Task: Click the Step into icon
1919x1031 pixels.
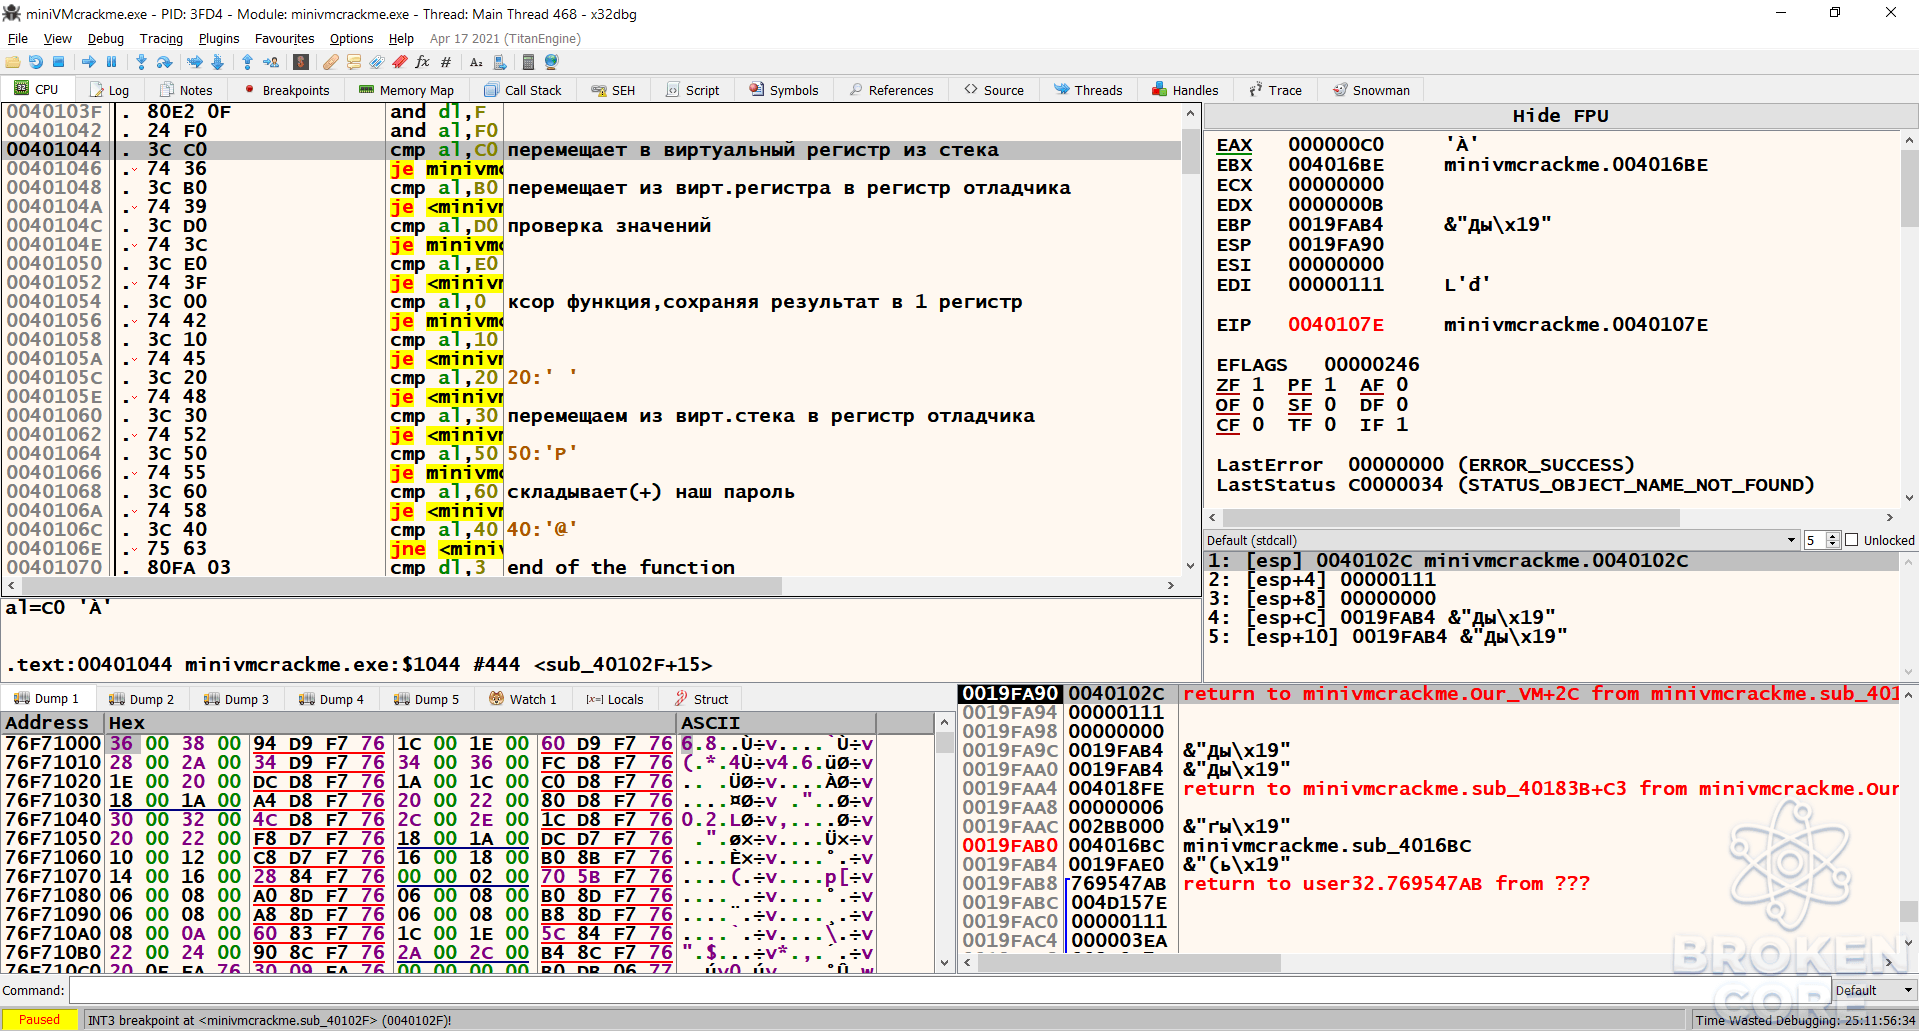Action: 141,62
